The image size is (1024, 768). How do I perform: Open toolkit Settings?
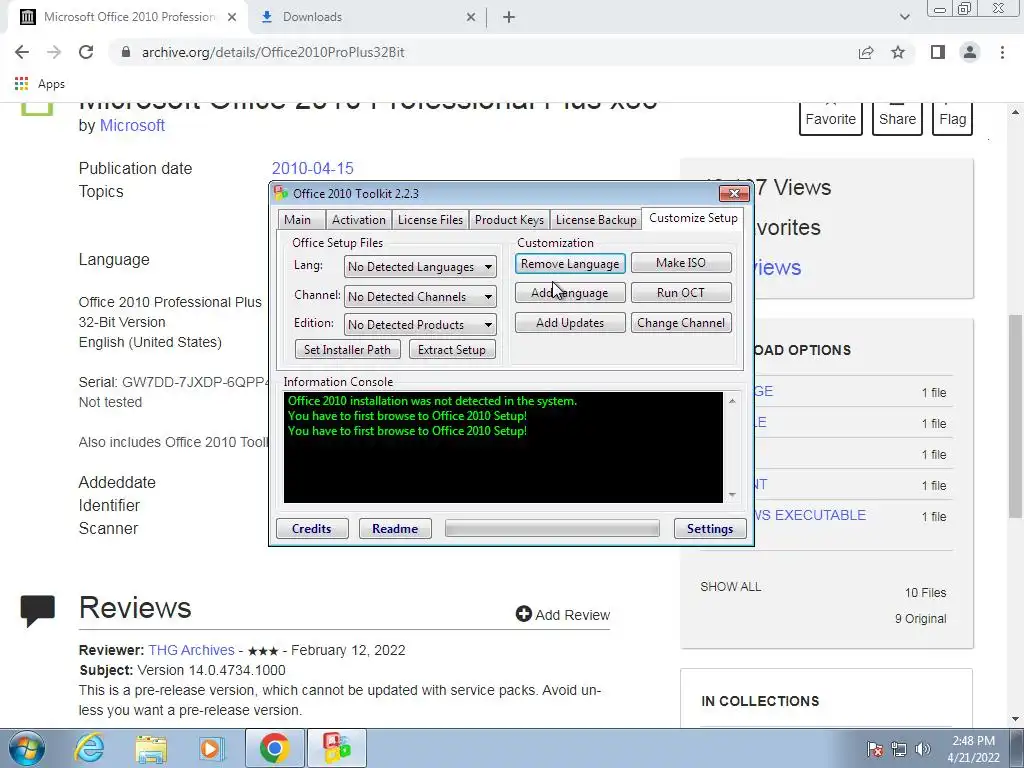click(x=710, y=528)
